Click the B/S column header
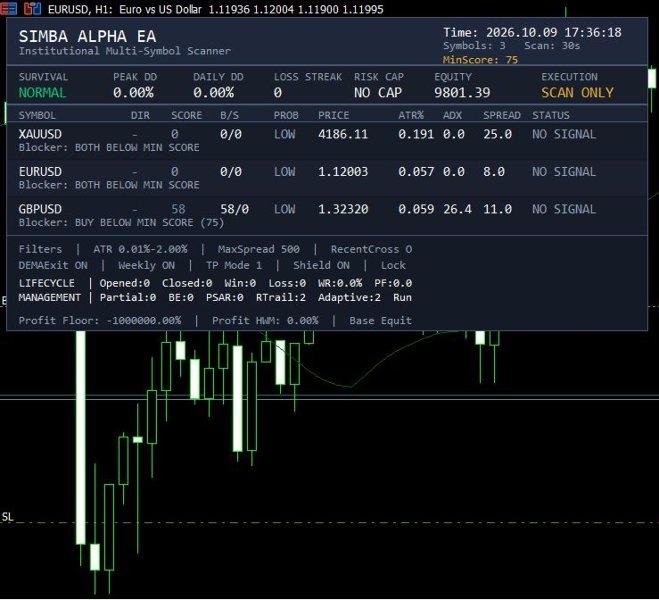659x600 pixels. [229, 116]
